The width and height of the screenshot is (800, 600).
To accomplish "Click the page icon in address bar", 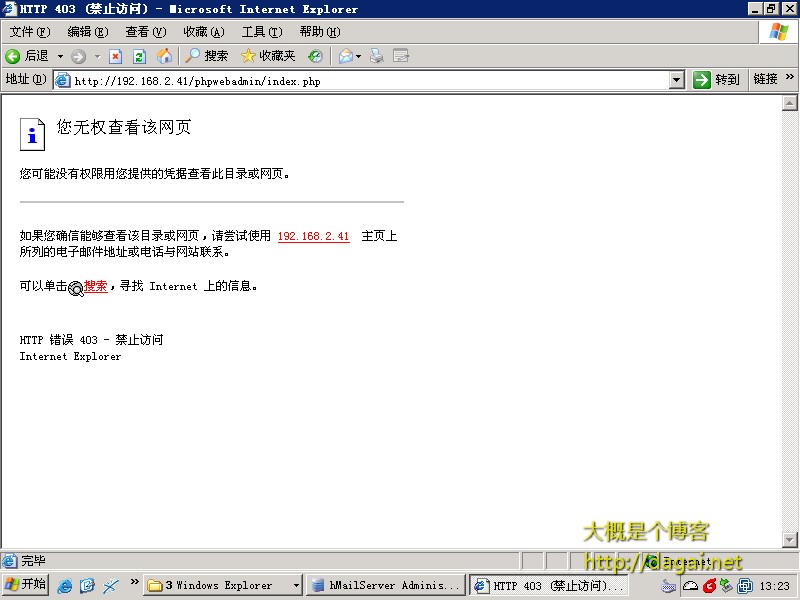I will (63, 81).
